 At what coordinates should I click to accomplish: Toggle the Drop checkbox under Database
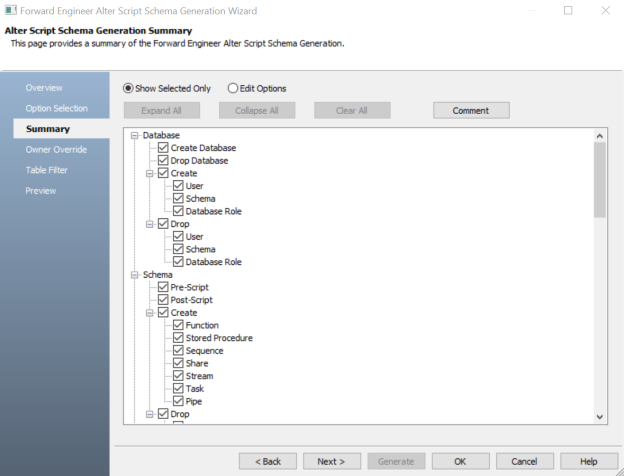click(x=163, y=224)
